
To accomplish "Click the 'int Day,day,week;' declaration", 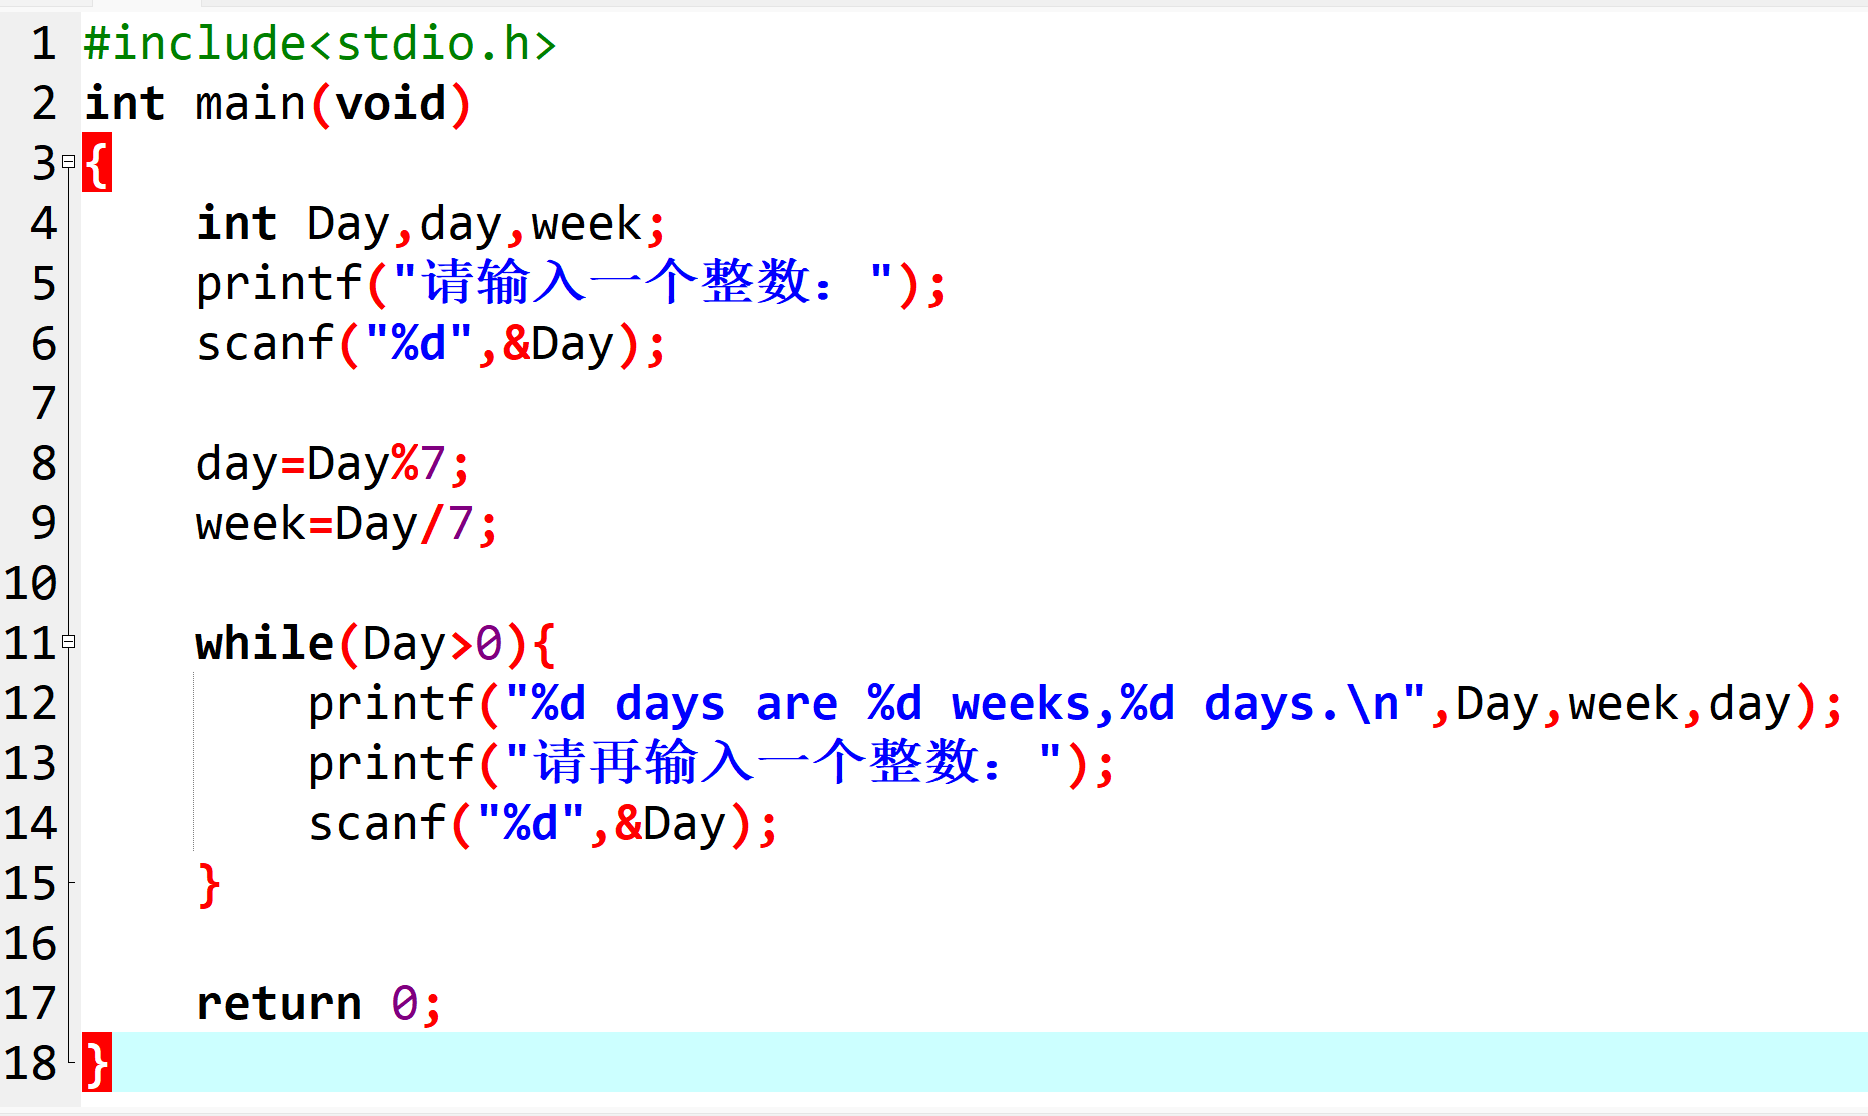I will pyautogui.click(x=431, y=225).
